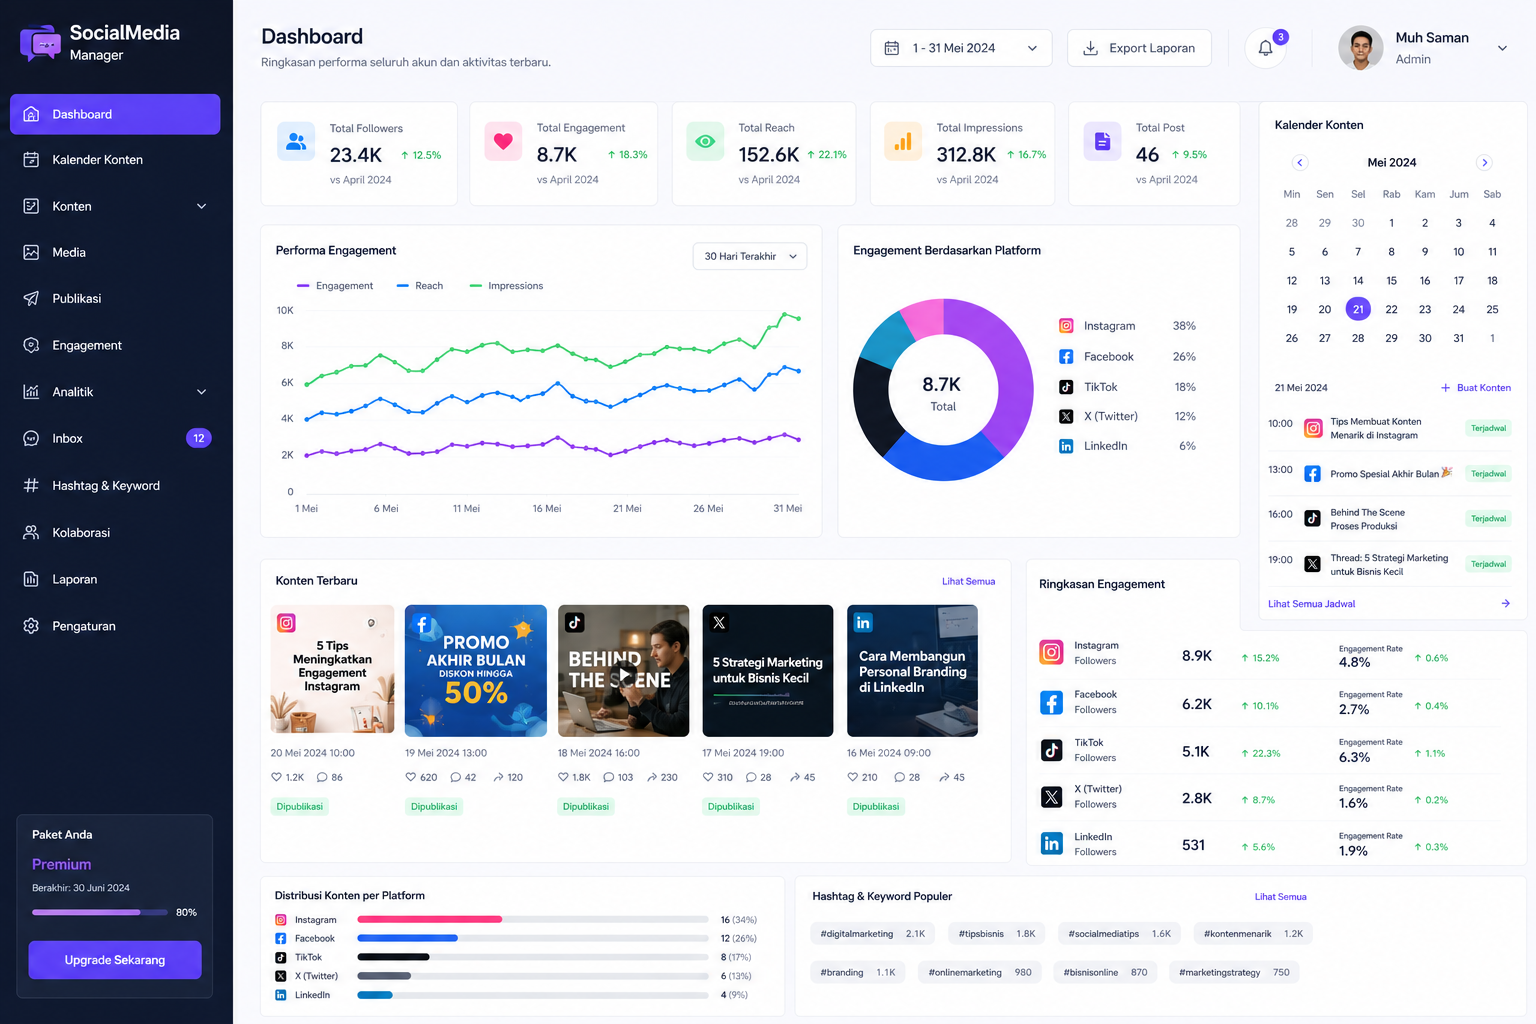Image resolution: width=1536 pixels, height=1024 pixels.
Task: Open the 30 Hari Terakhir dropdown
Action: point(750,256)
